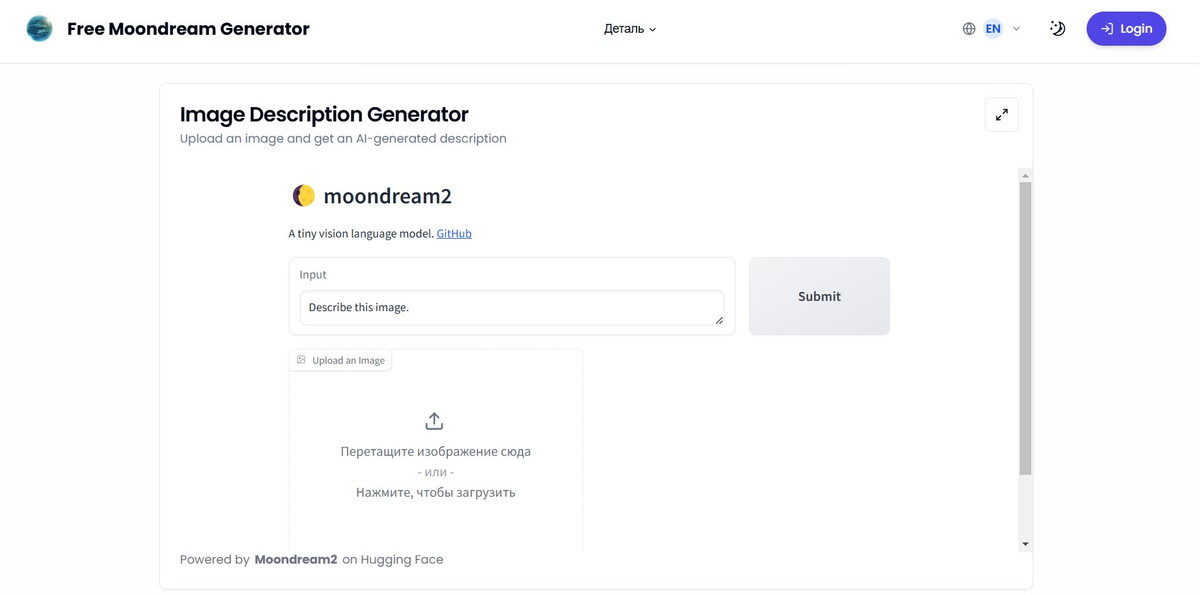This screenshot has width=1200, height=595.
Task: Click Нажмите, чтобы загрузить upload area
Action: [436, 492]
